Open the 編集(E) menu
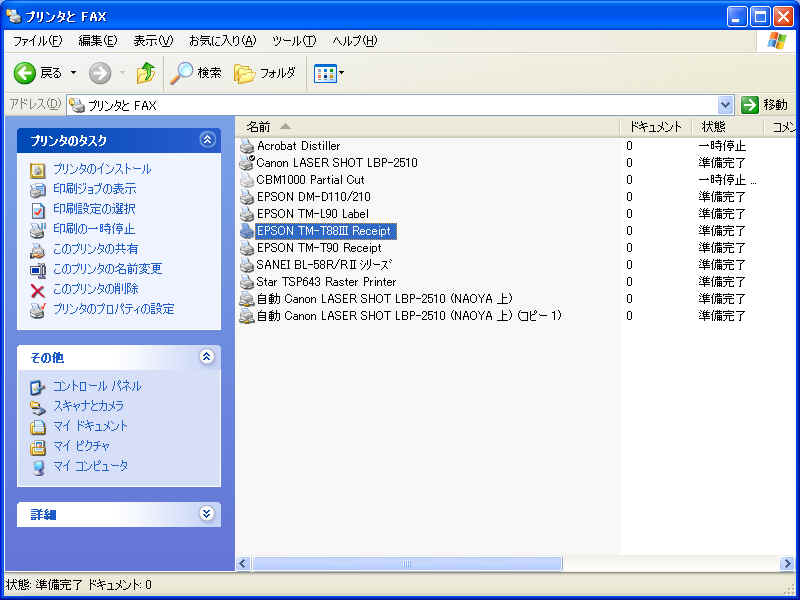 pyautogui.click(x=98, y=41)
